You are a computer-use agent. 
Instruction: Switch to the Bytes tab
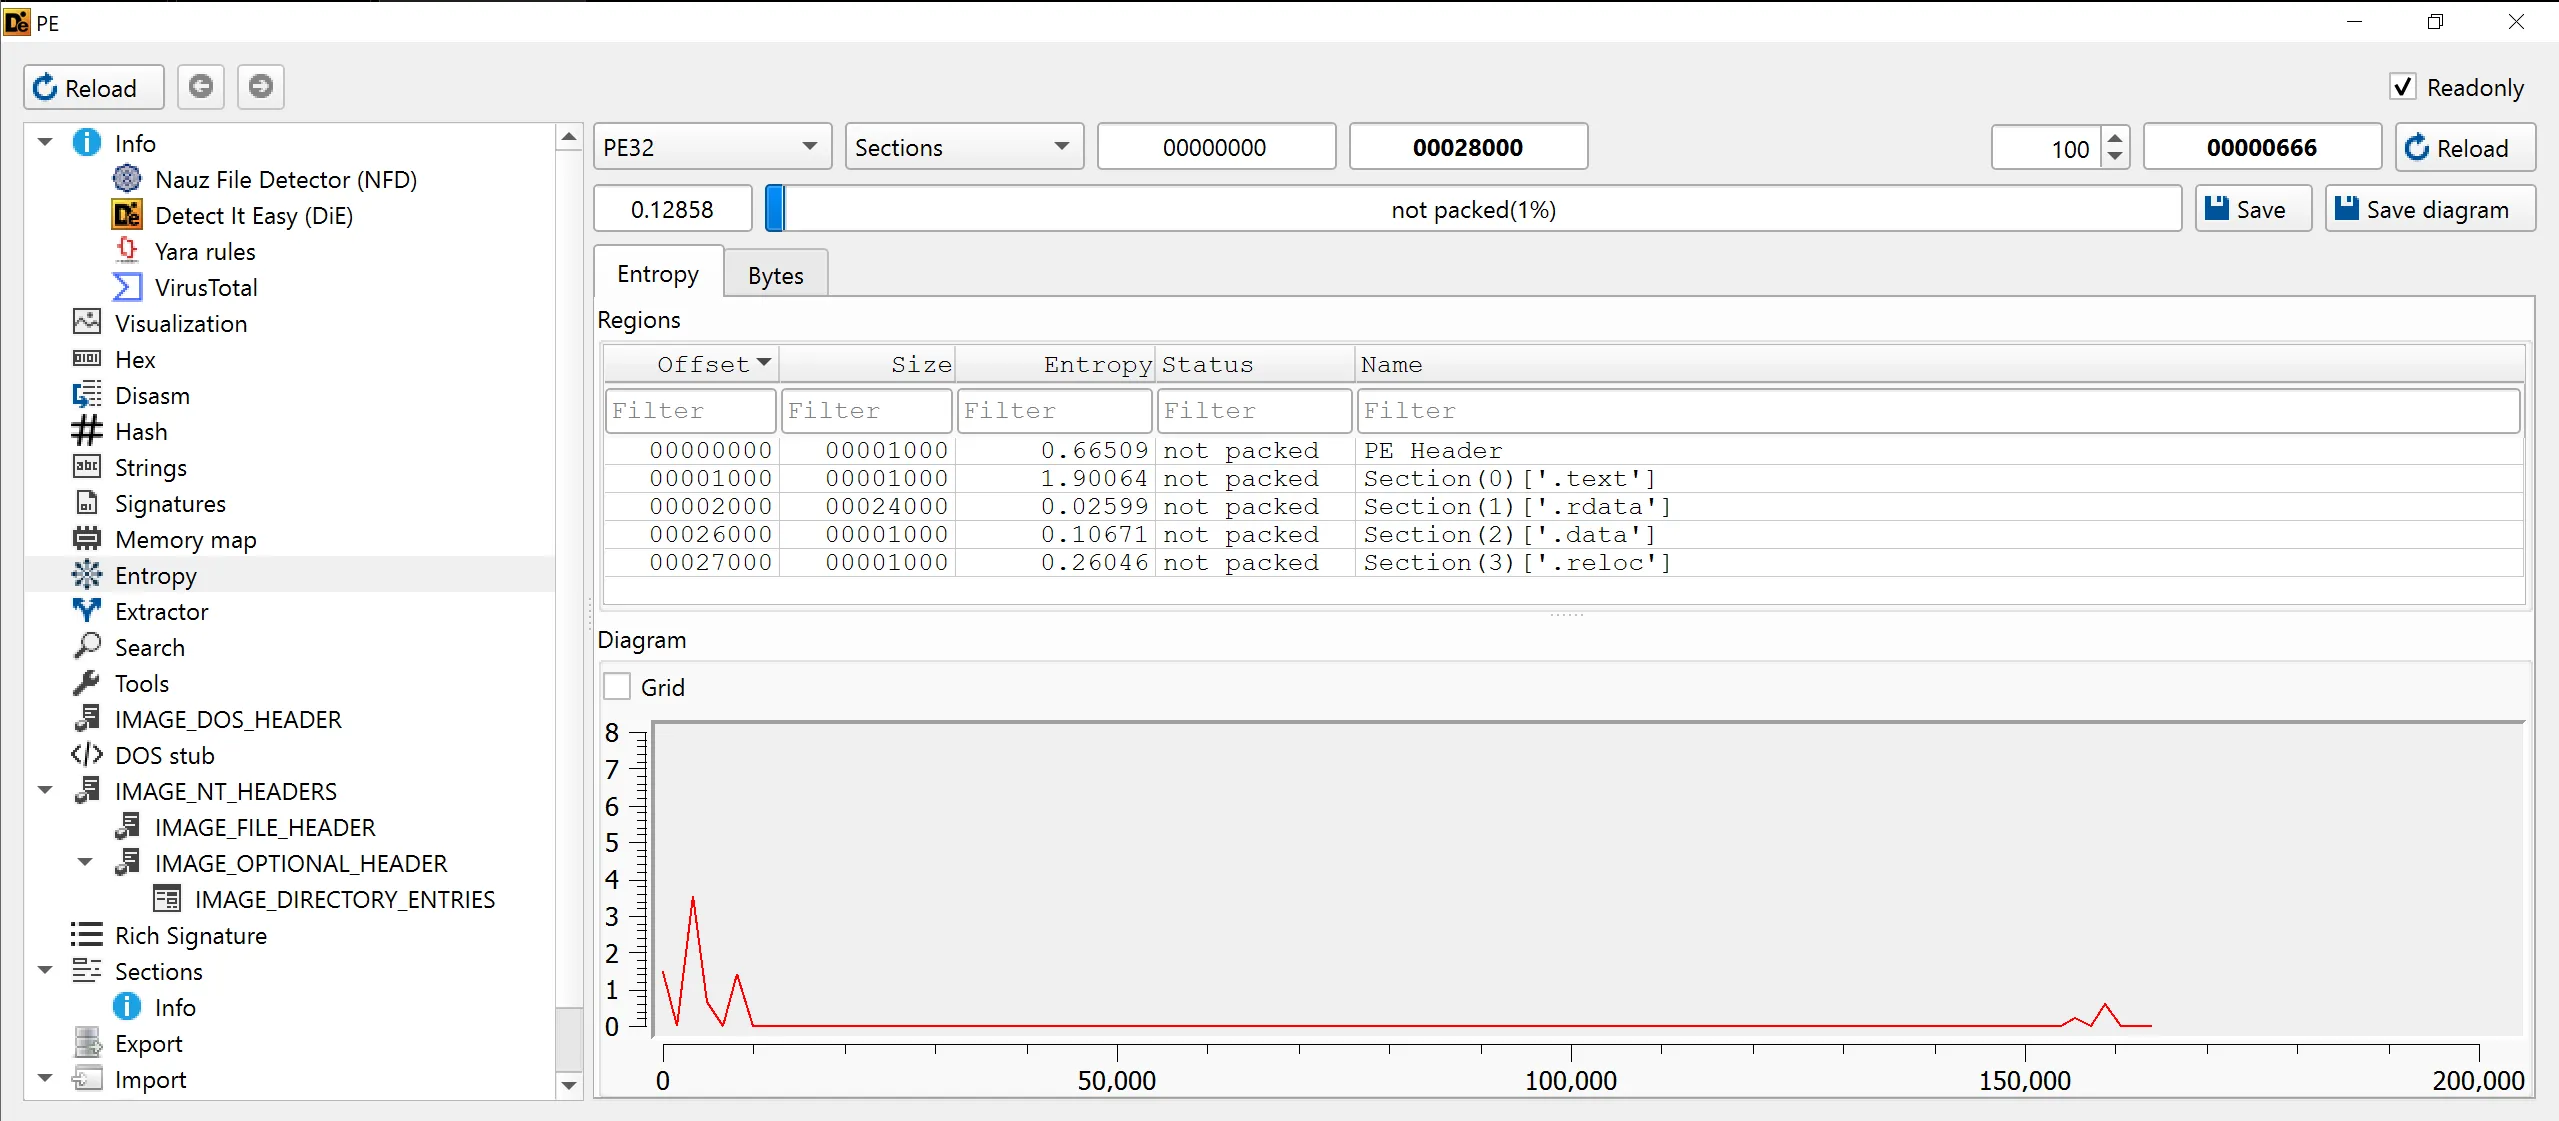(775, 275)
